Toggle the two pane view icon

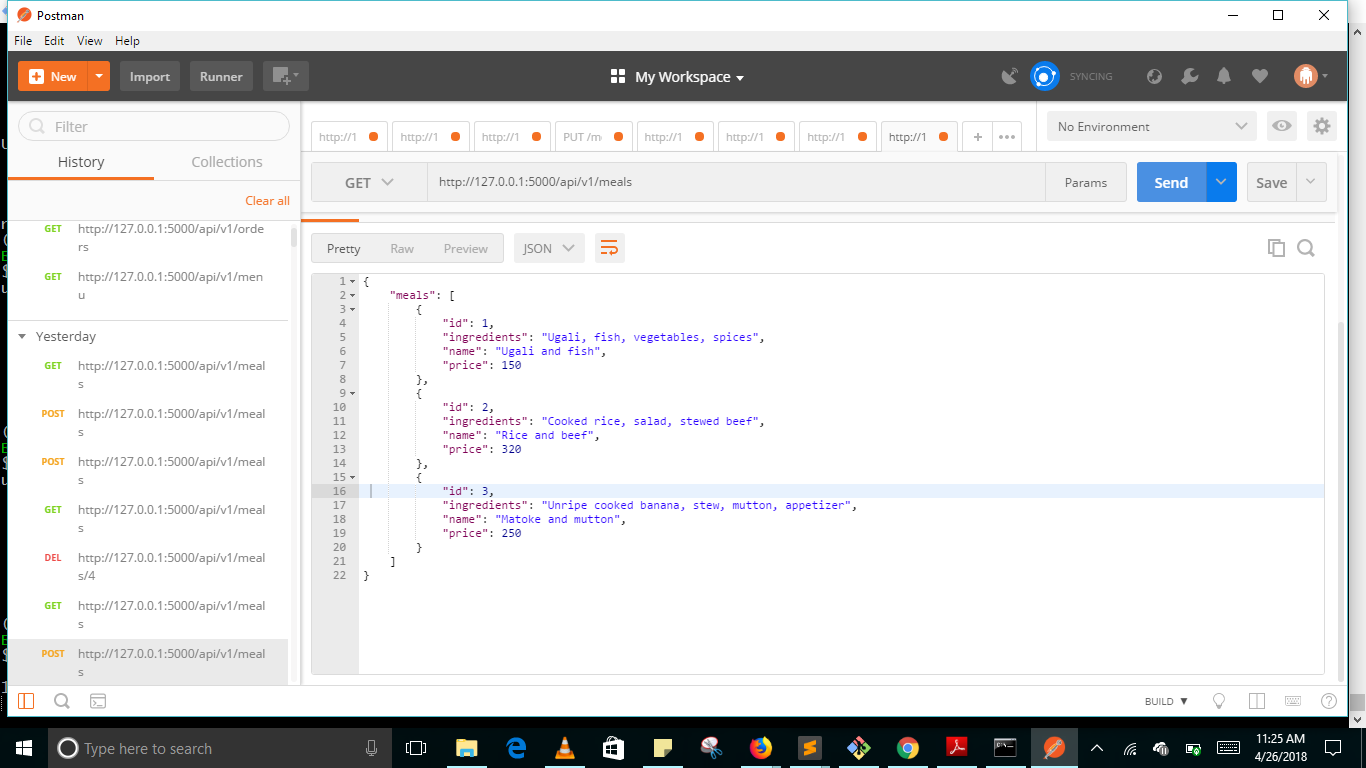coord(1257,701)
